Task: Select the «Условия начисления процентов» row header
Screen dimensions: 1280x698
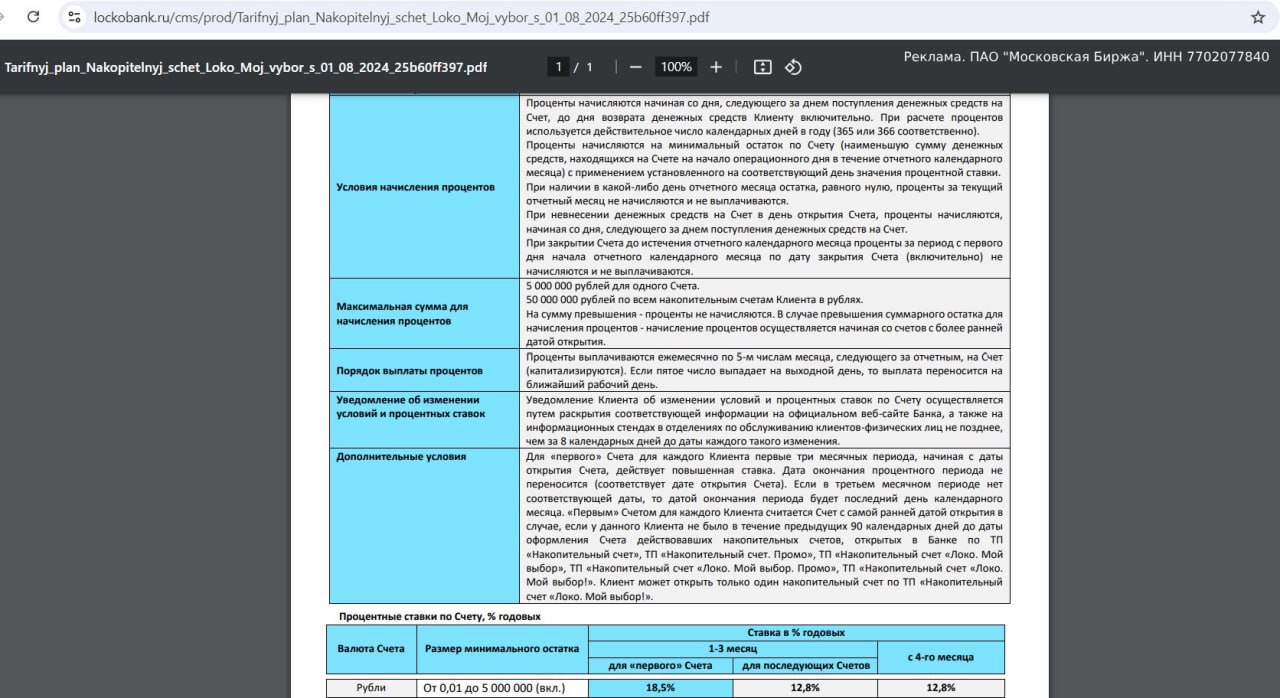Action: (425, 187)
